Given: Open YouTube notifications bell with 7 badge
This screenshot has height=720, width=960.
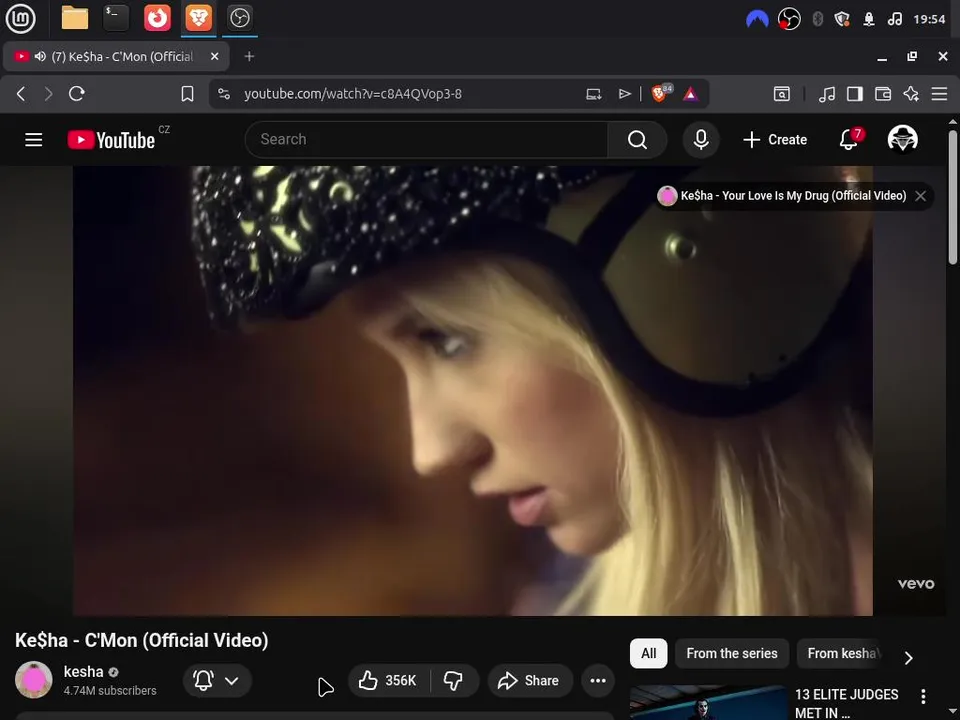Looking at the screenshot, I should click(849, 139).
